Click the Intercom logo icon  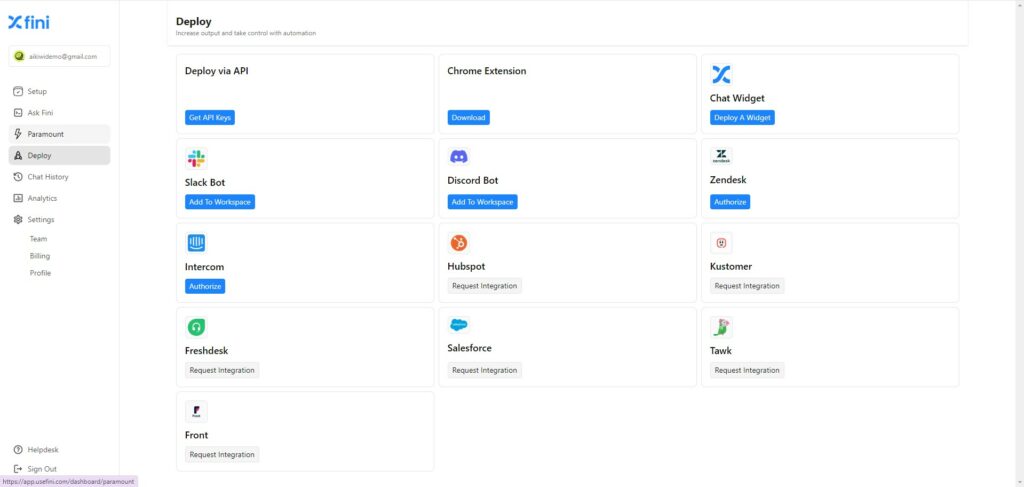[x=196, y=243]
